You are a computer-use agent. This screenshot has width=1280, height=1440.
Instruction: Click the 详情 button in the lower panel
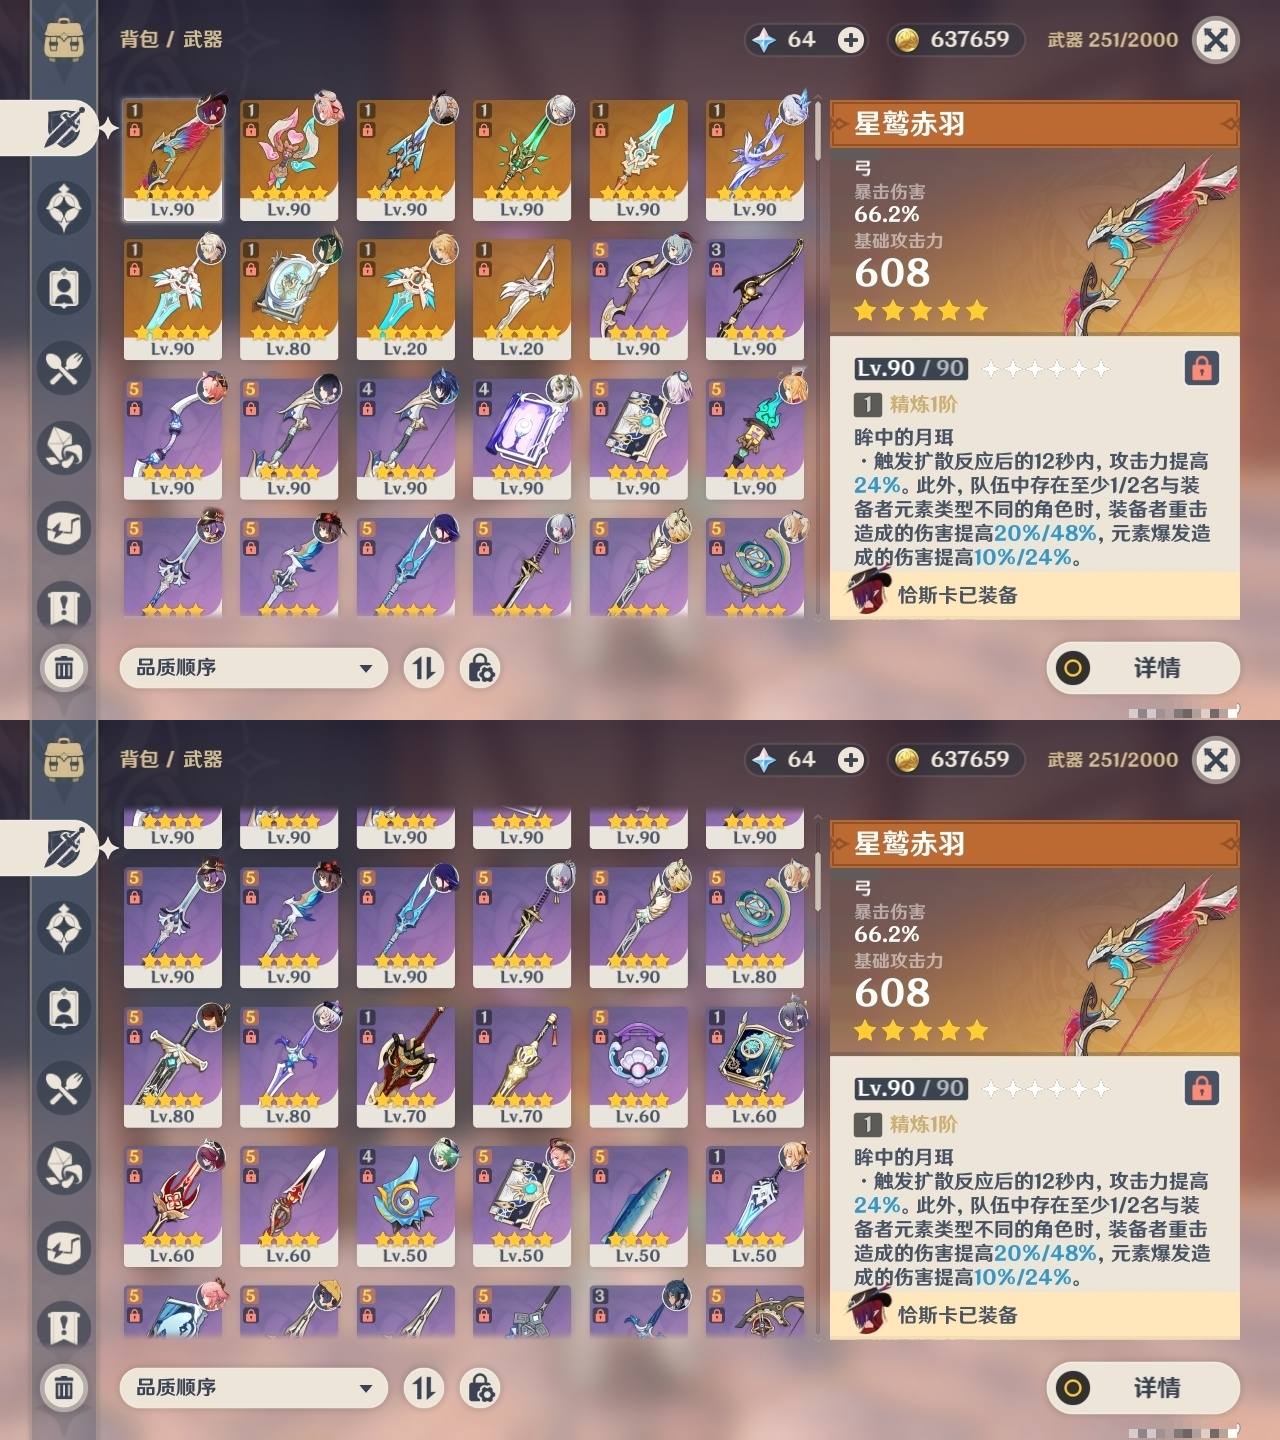[1143, 1388]
